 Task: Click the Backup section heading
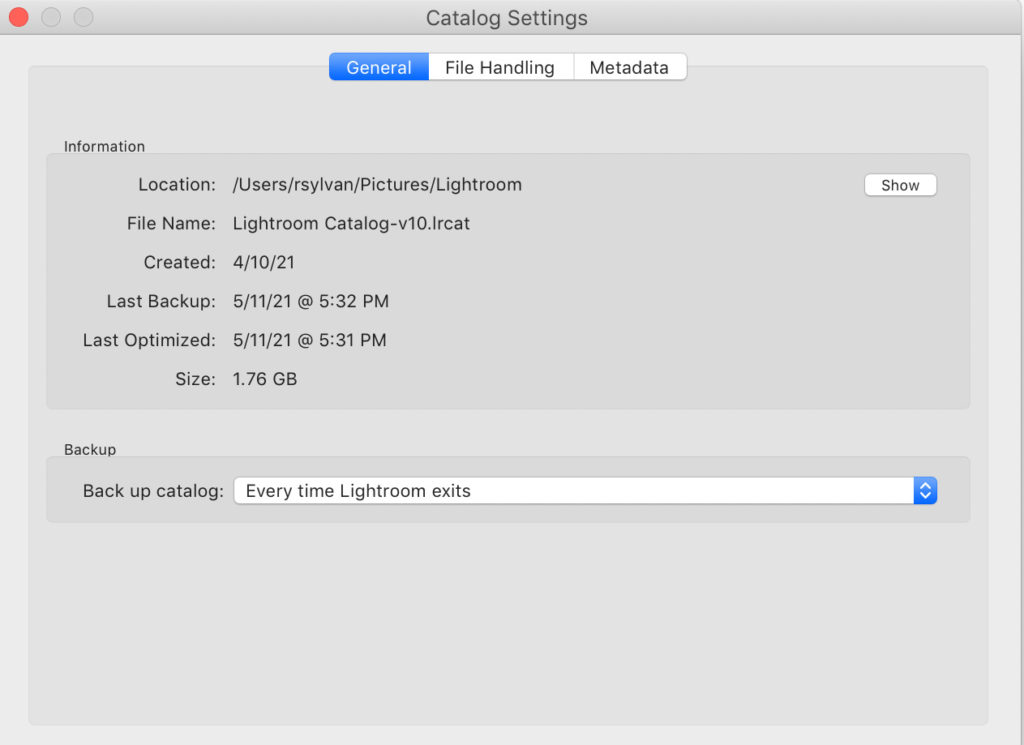[x=90, y=450]
